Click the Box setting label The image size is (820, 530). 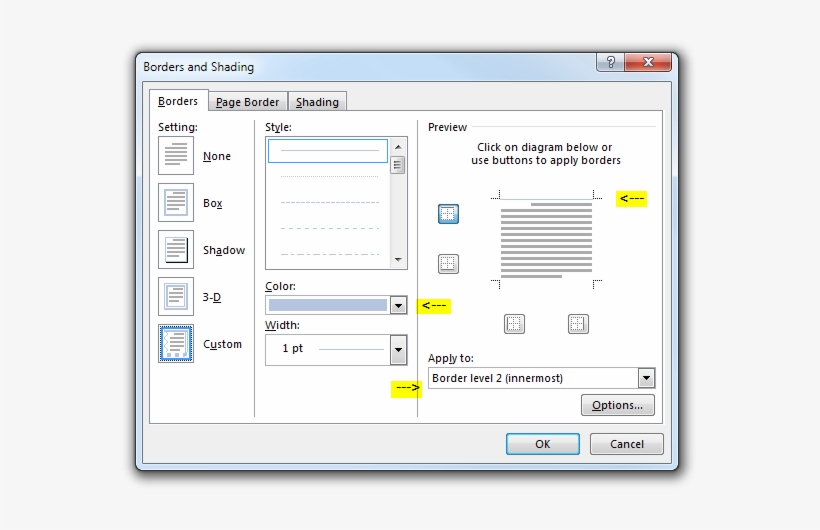tap(212, 203)
